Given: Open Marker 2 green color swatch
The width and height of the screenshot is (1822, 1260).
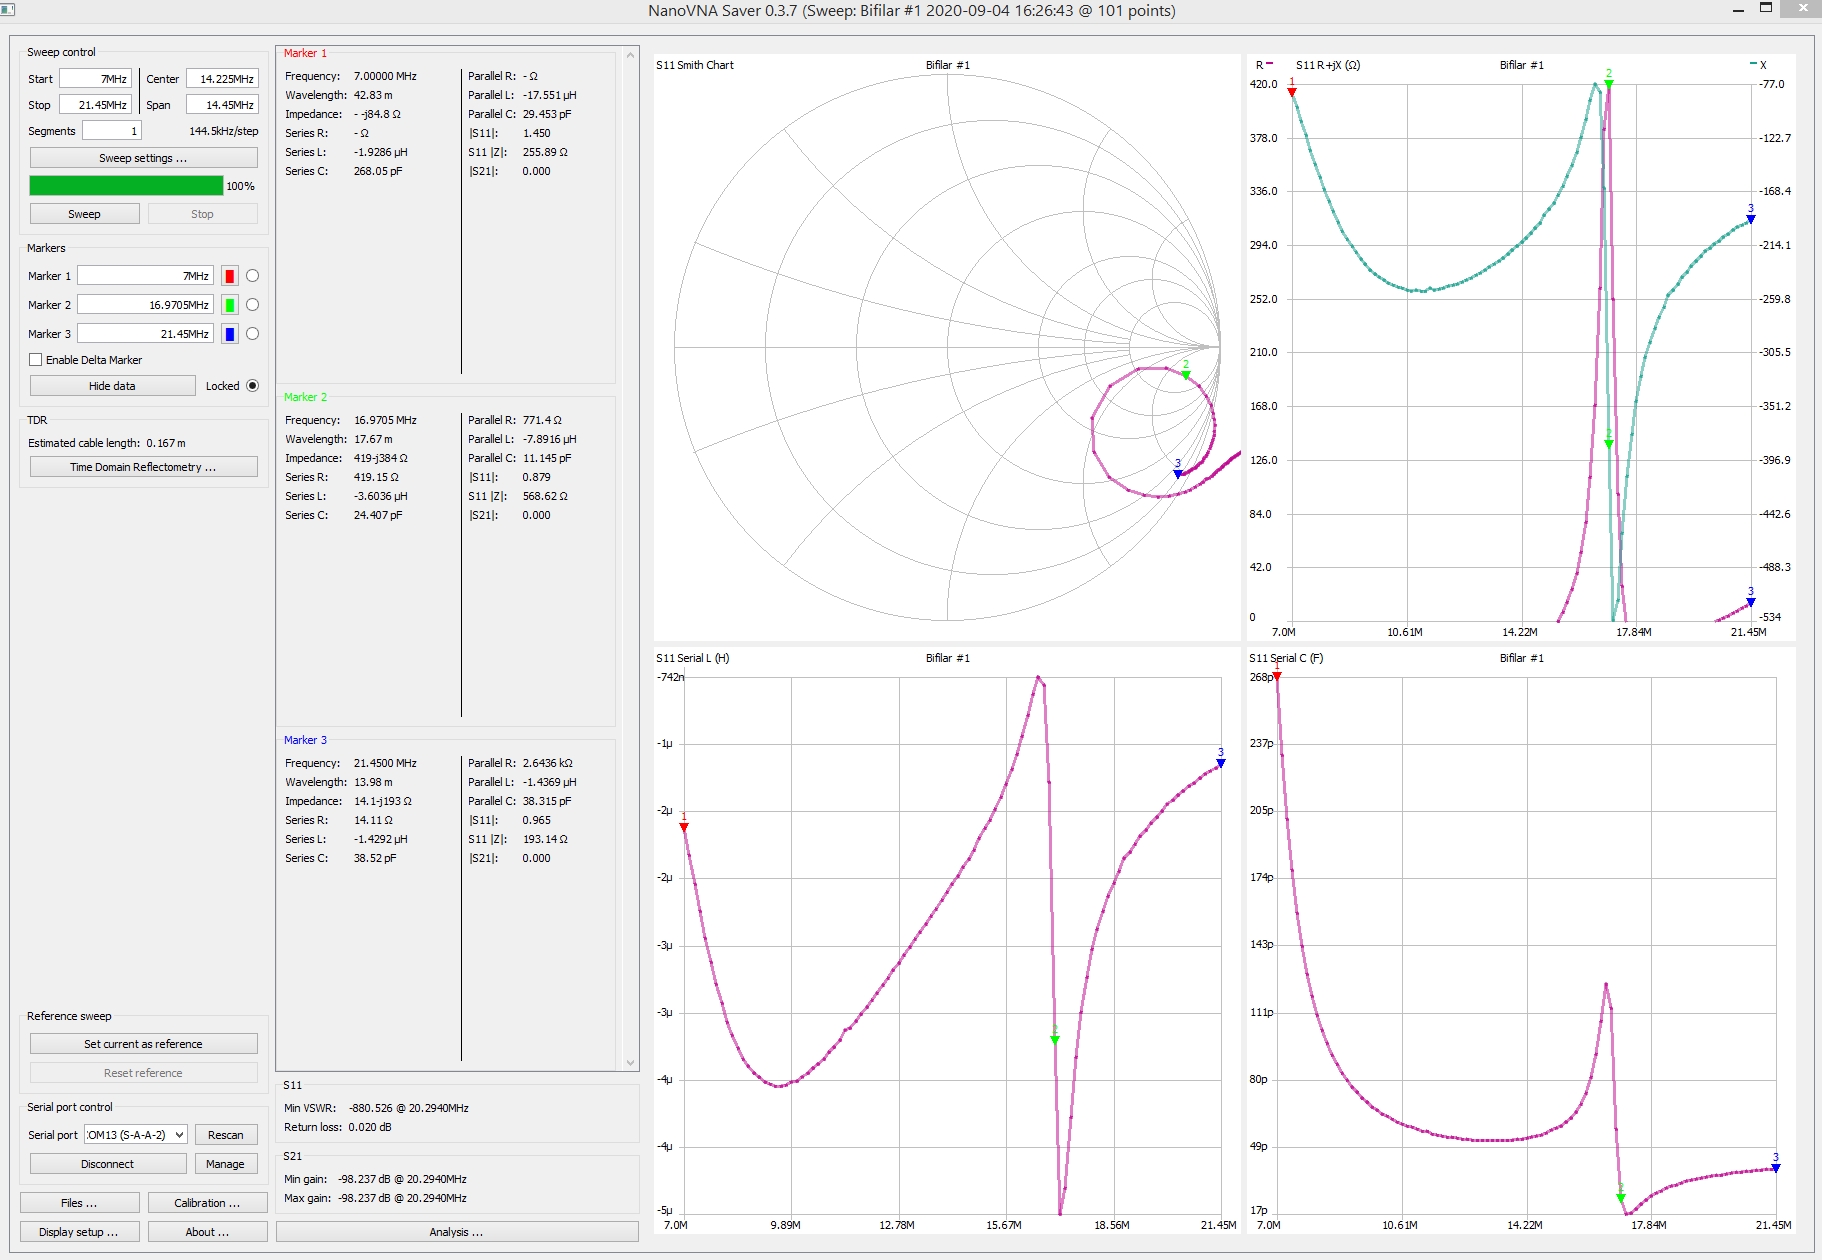Looking at the screenshot, I should coord(230,305).
